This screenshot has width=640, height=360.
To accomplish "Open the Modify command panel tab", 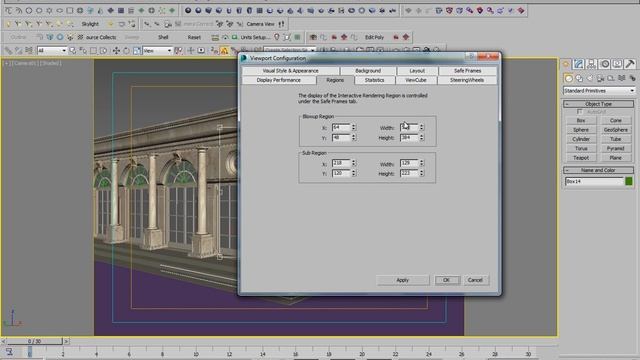I will pos(578,64).
